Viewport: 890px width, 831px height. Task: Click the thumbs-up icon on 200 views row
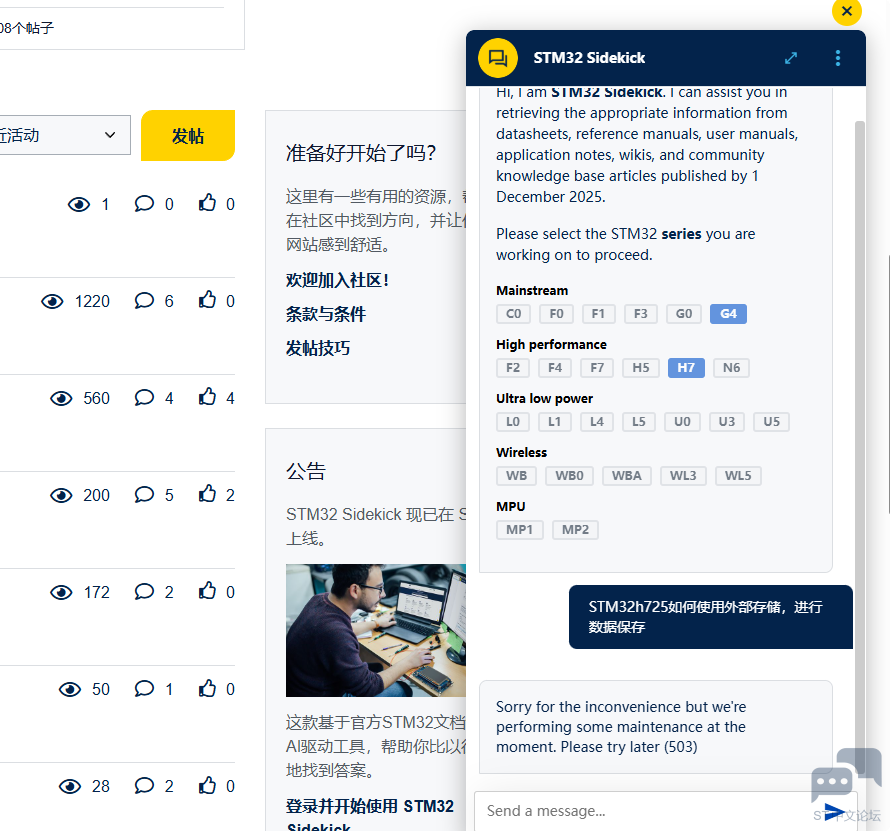207,493
